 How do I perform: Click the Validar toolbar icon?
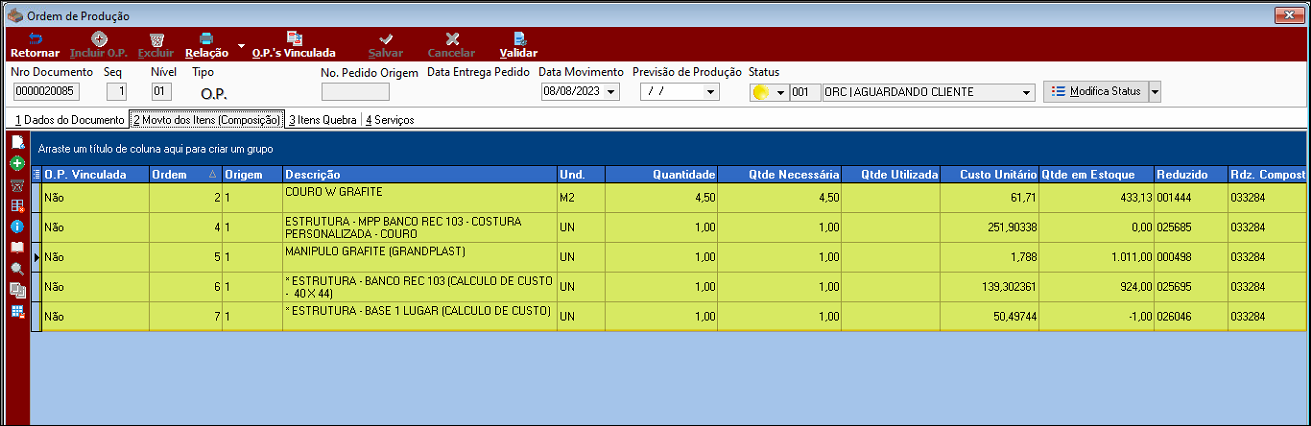tap(519, 39)
